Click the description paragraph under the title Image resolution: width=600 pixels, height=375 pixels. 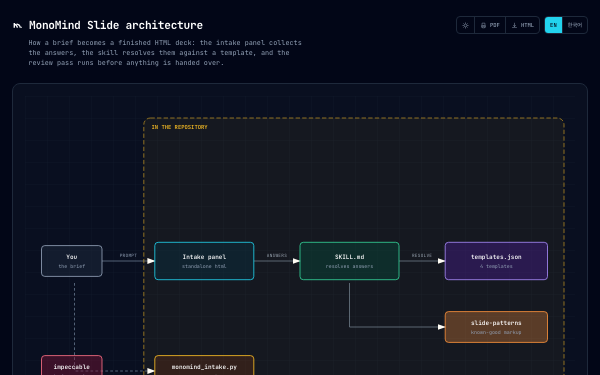pos(165,52)
